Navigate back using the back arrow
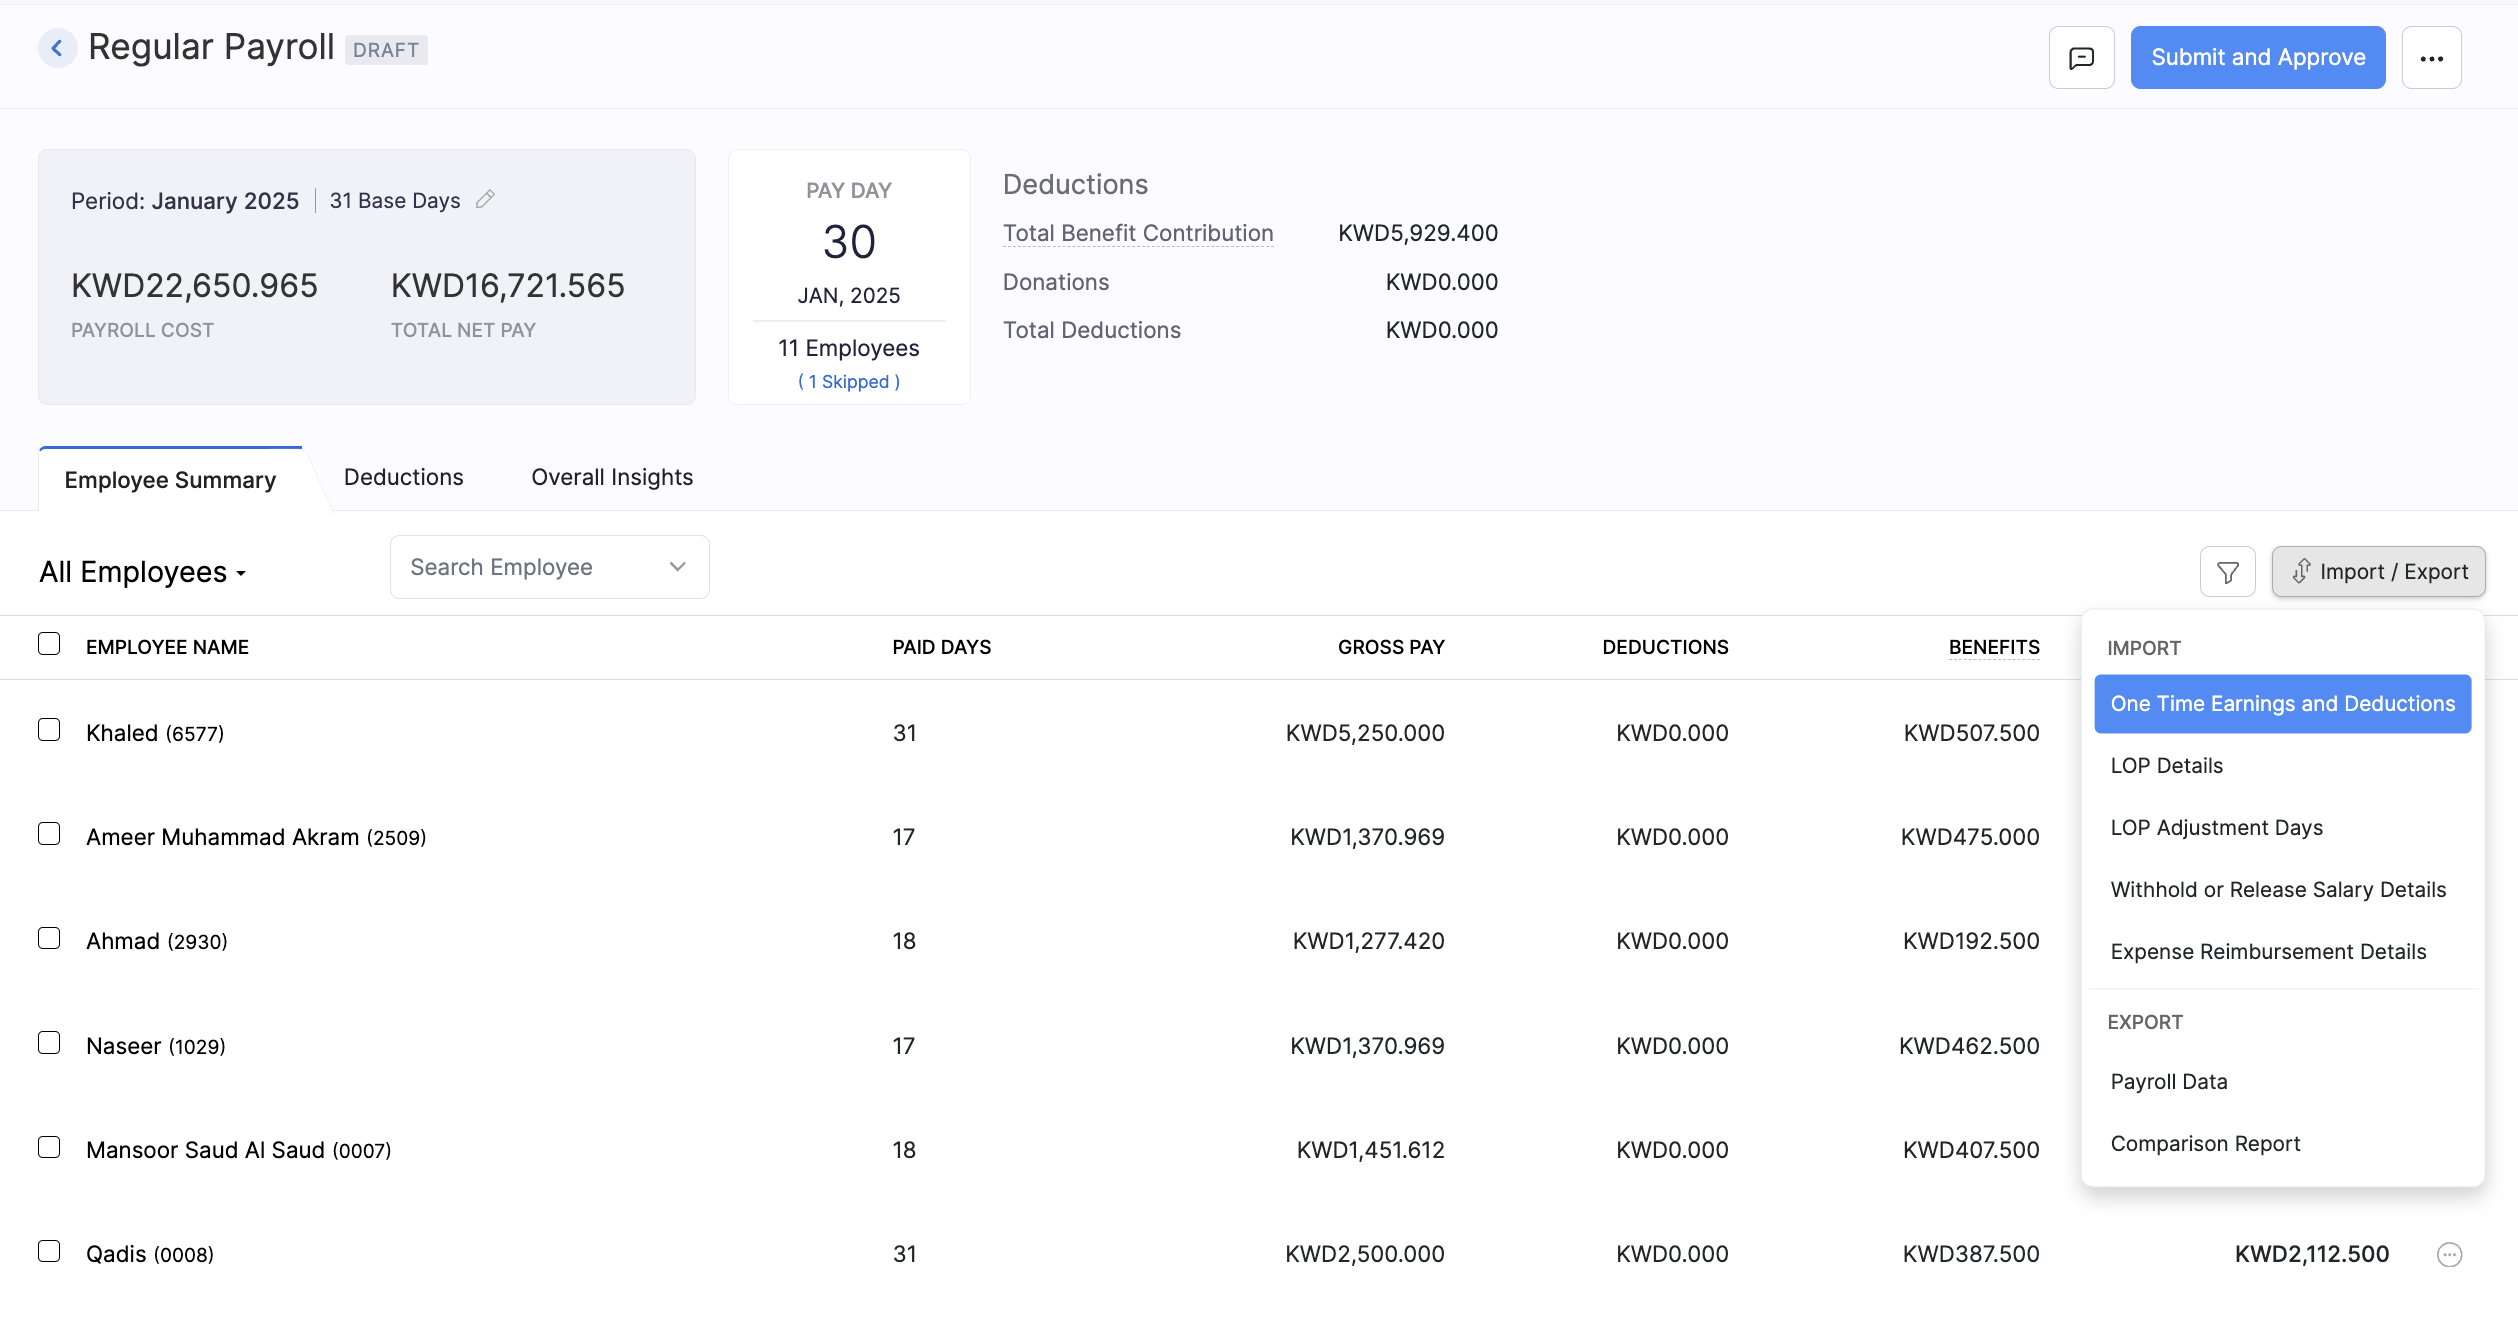The image size is (2518, 1326). pyautogui.click(x=57, y=47)
